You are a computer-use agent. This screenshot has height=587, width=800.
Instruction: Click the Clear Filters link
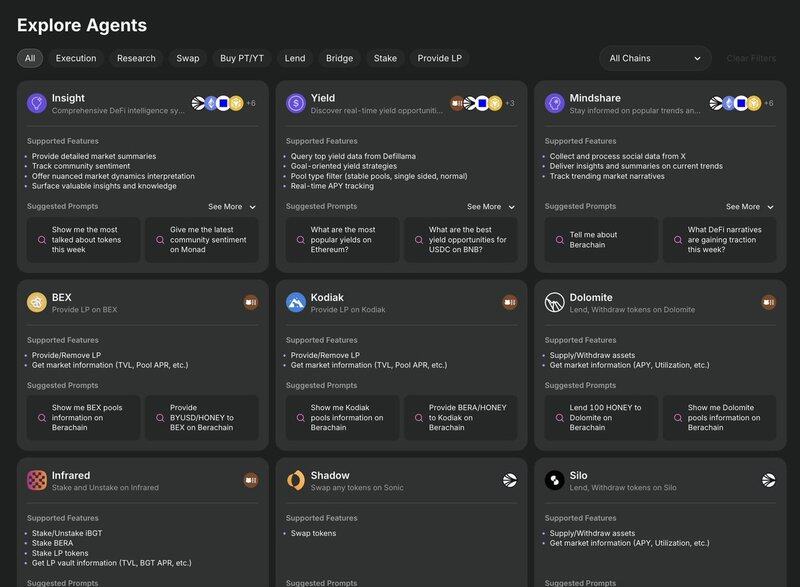(x=751, y=59)
